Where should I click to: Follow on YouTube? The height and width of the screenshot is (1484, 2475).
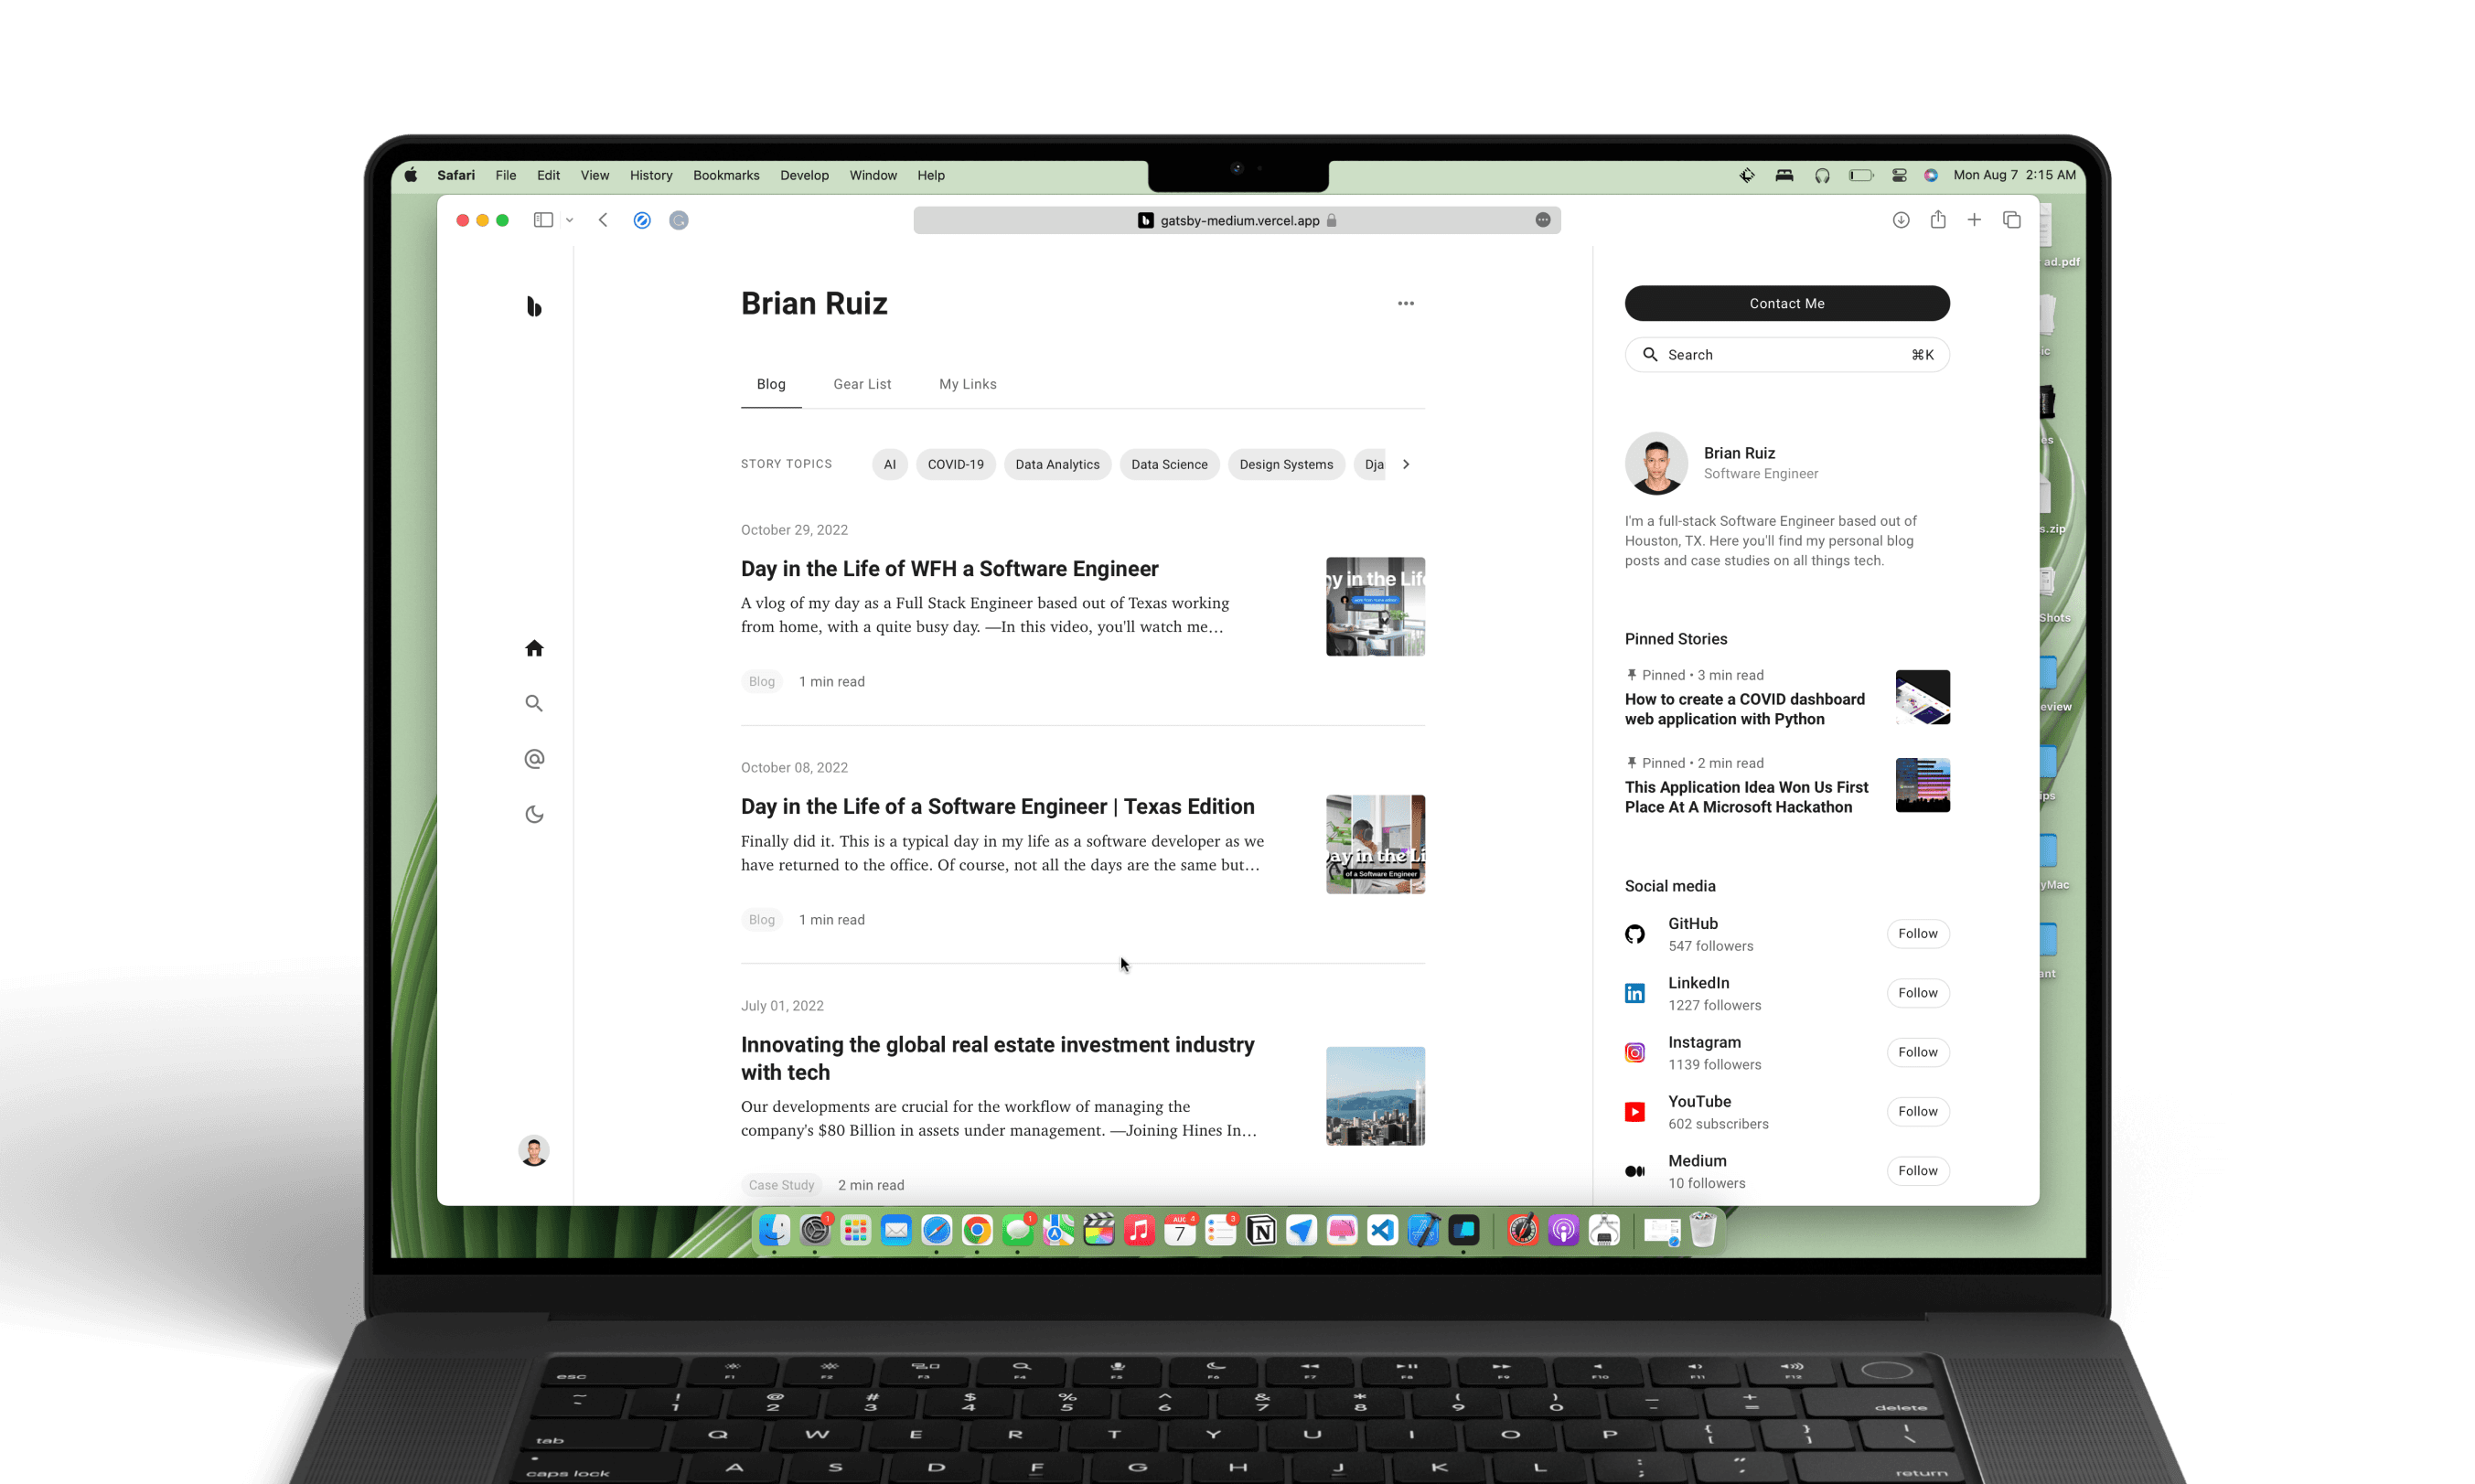pos(1917,1111)
